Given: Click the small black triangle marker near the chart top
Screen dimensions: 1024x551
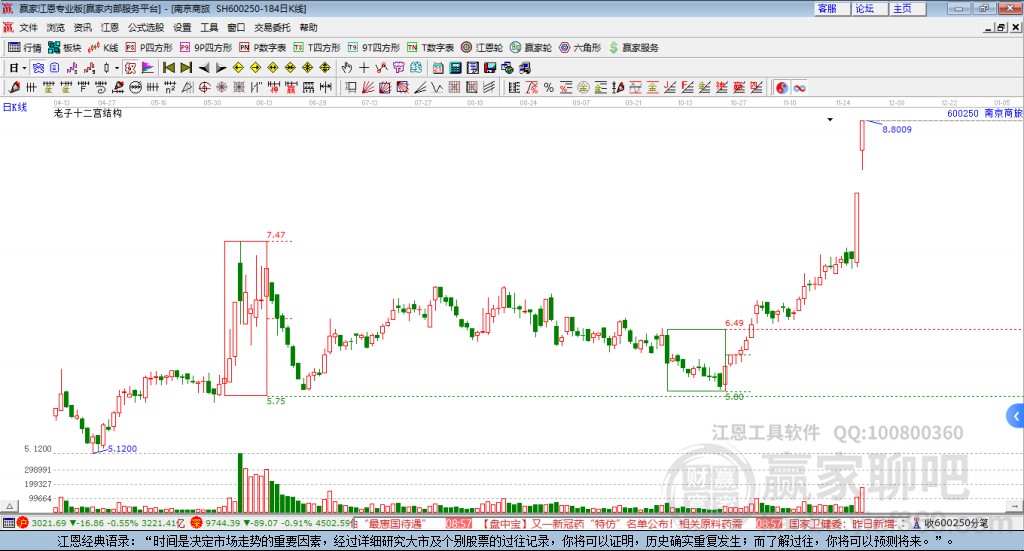Looking at the screenshot, I should [x=830, y=119].
